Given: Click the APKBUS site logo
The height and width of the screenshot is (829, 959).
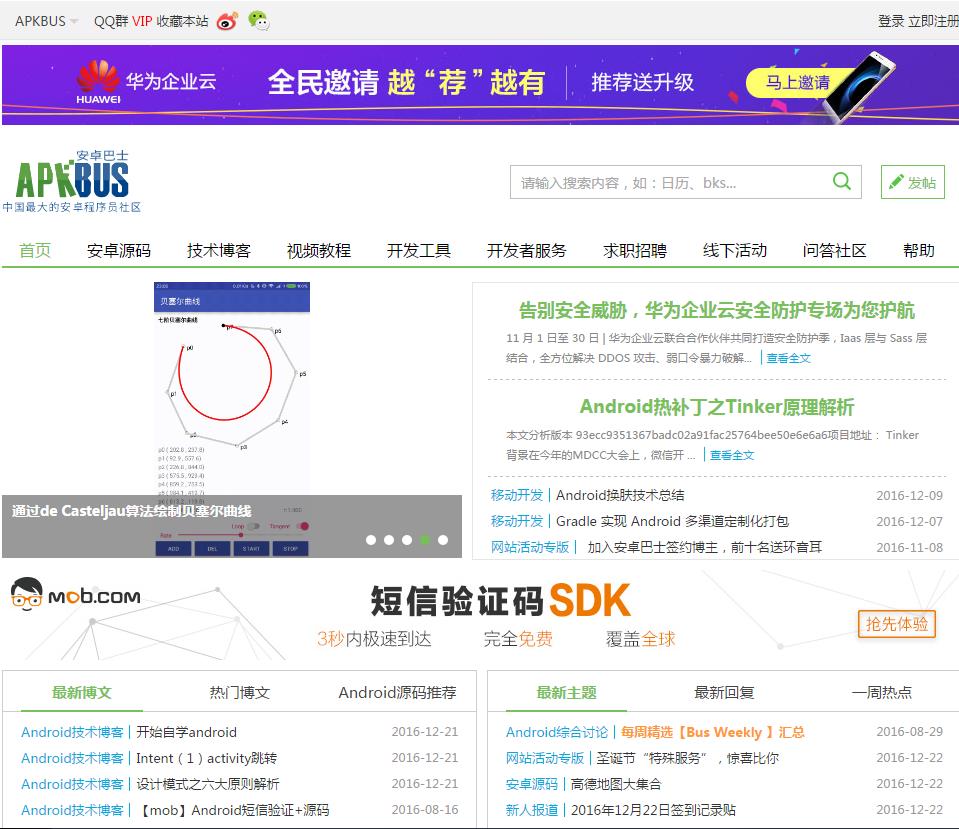Looking at the screenshot, I should coord(72,181).
